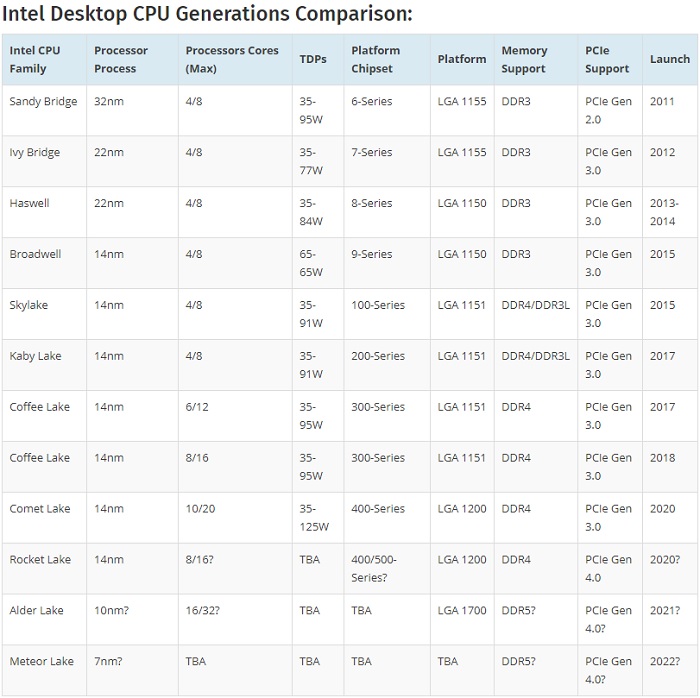Select the 'Processor Process' column header
This screenshot has width=700, height=698.
[121, 59]
